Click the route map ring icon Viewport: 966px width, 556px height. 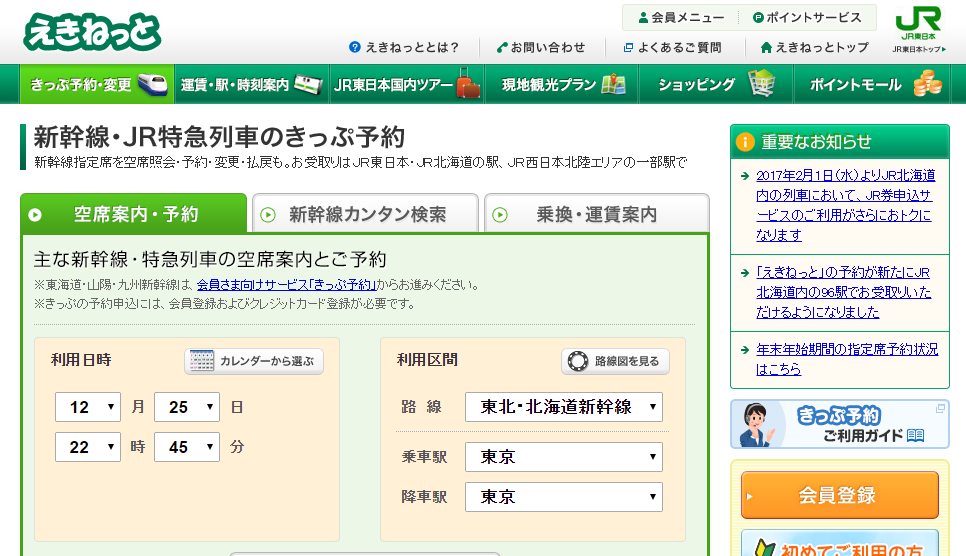(x=578, y=361)
